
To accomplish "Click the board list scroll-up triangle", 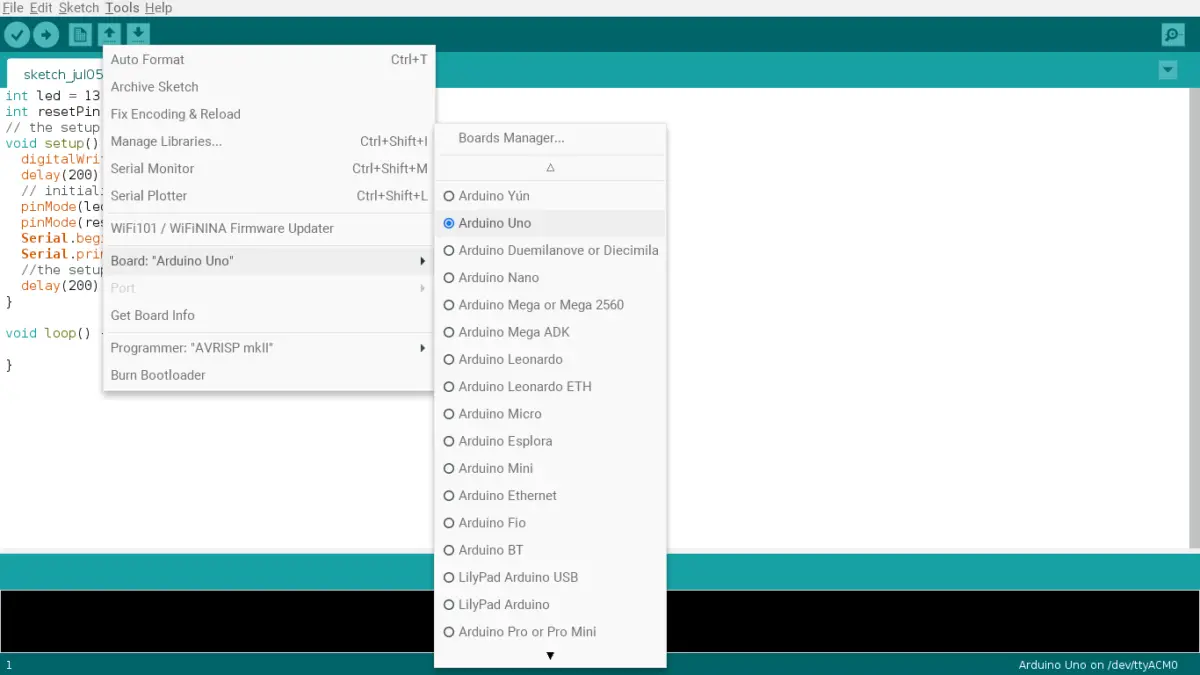I will pyautogui.click(x=550, y=168).
